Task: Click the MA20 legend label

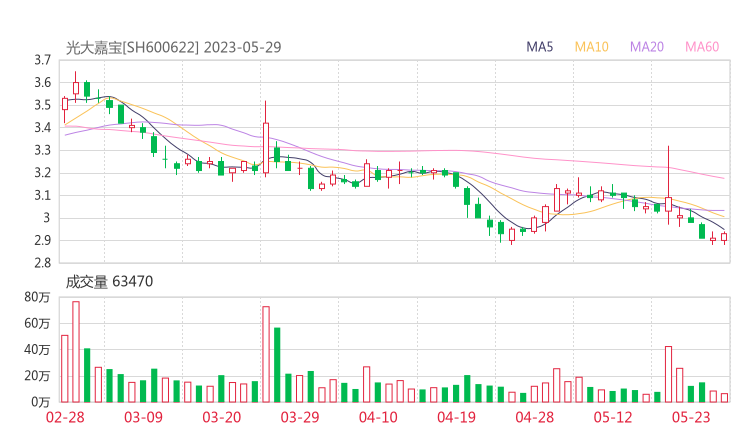Action: [x=647, y=47]
